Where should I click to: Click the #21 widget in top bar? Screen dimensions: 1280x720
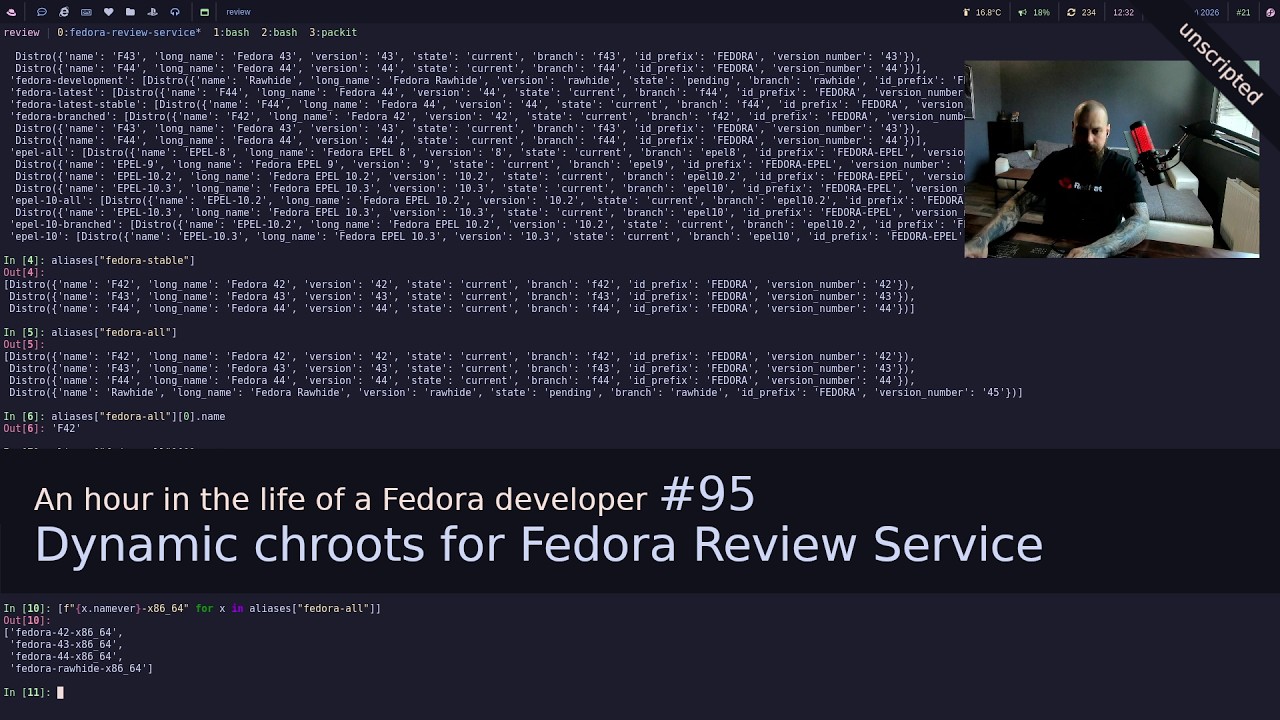point(1243,12)
